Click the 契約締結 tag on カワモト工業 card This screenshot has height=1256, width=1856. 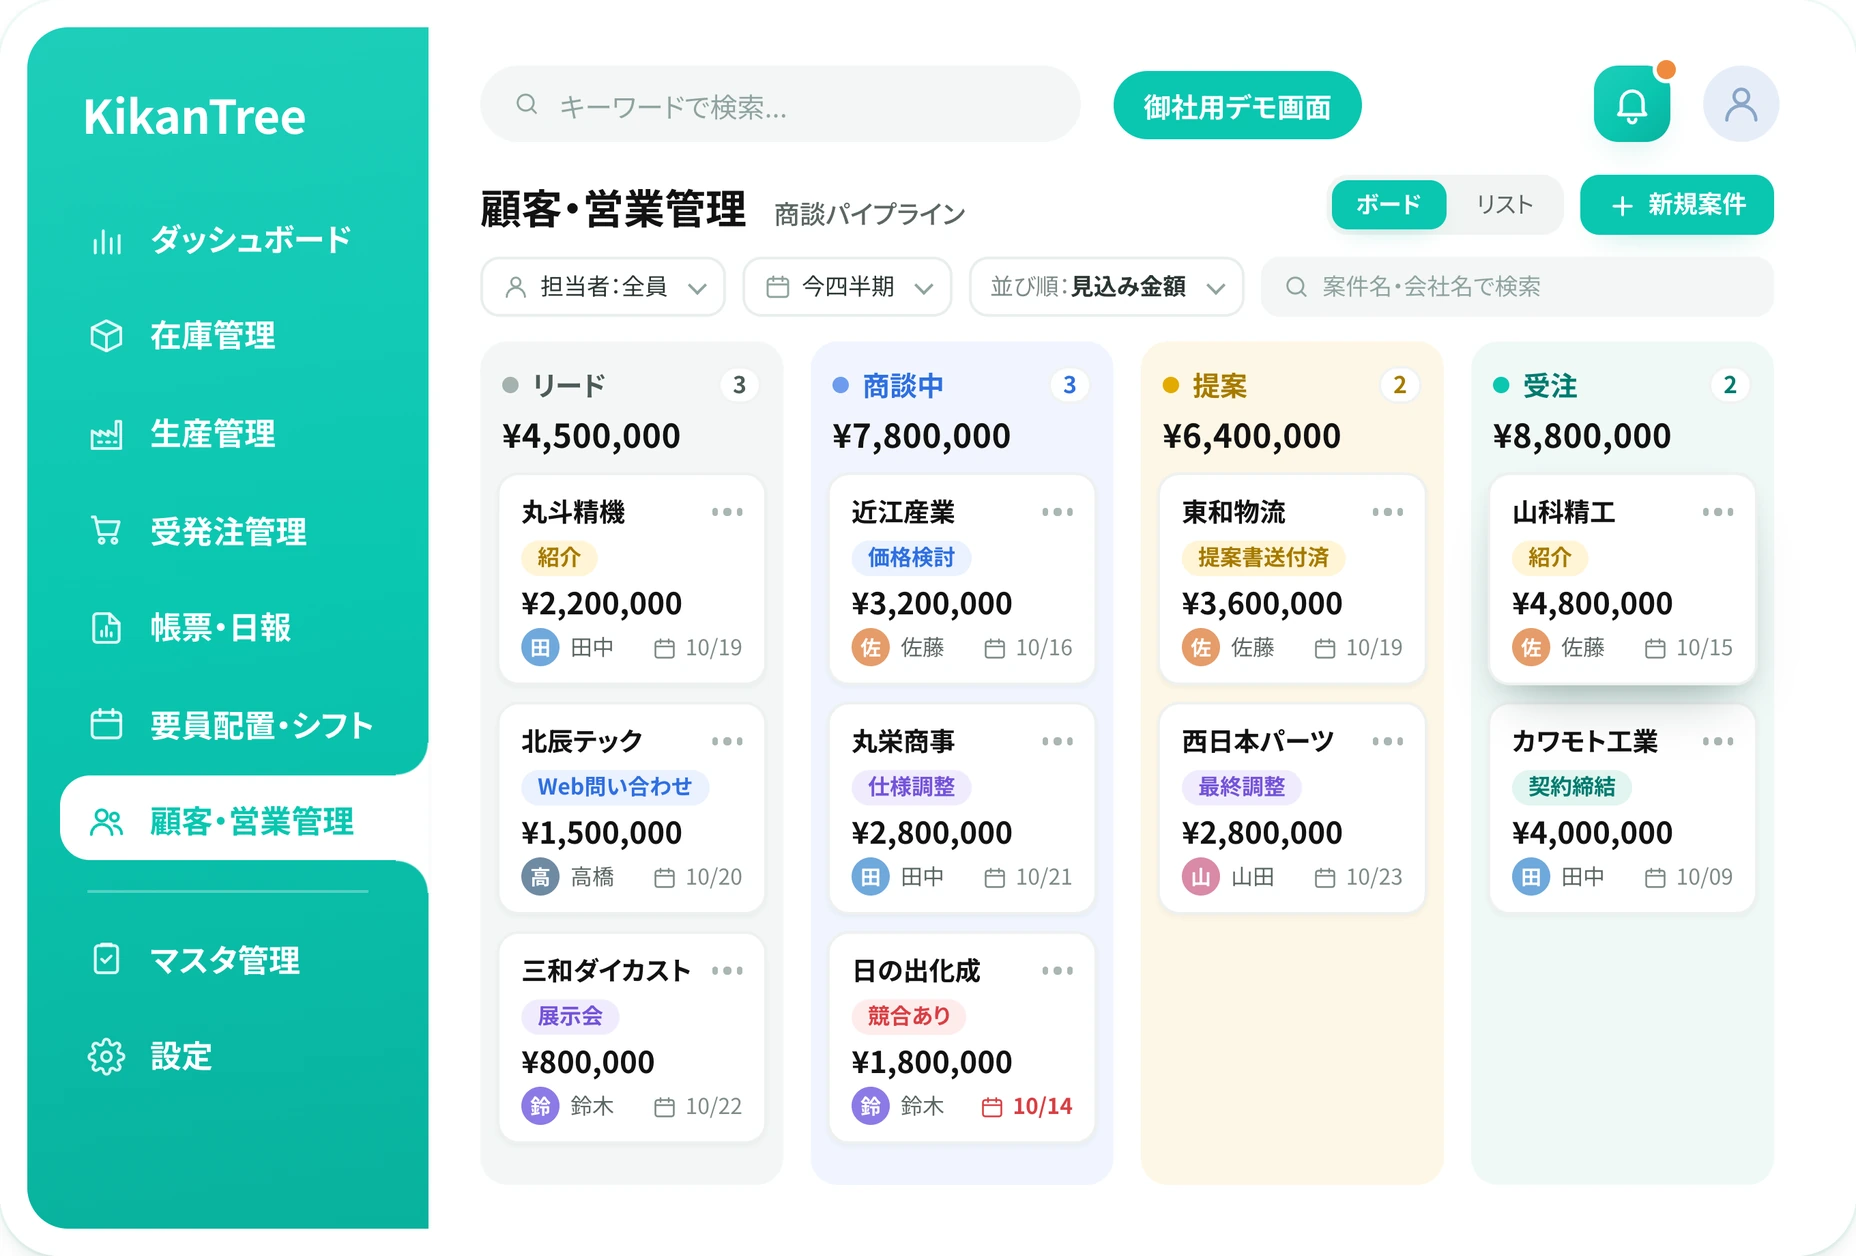pyautogui.click(x=1571, y=787)
